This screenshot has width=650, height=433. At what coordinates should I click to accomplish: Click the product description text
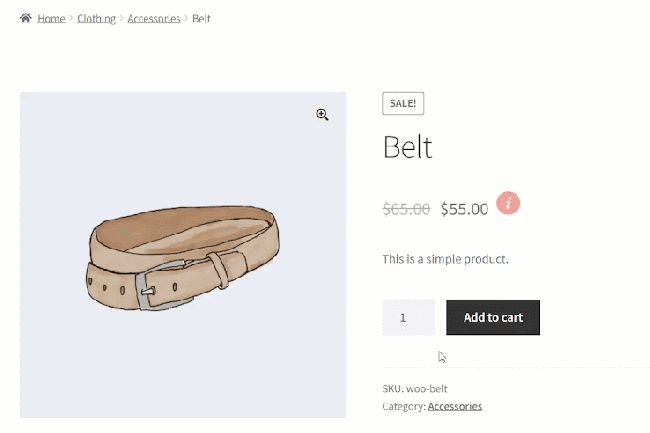click(445, 260)
